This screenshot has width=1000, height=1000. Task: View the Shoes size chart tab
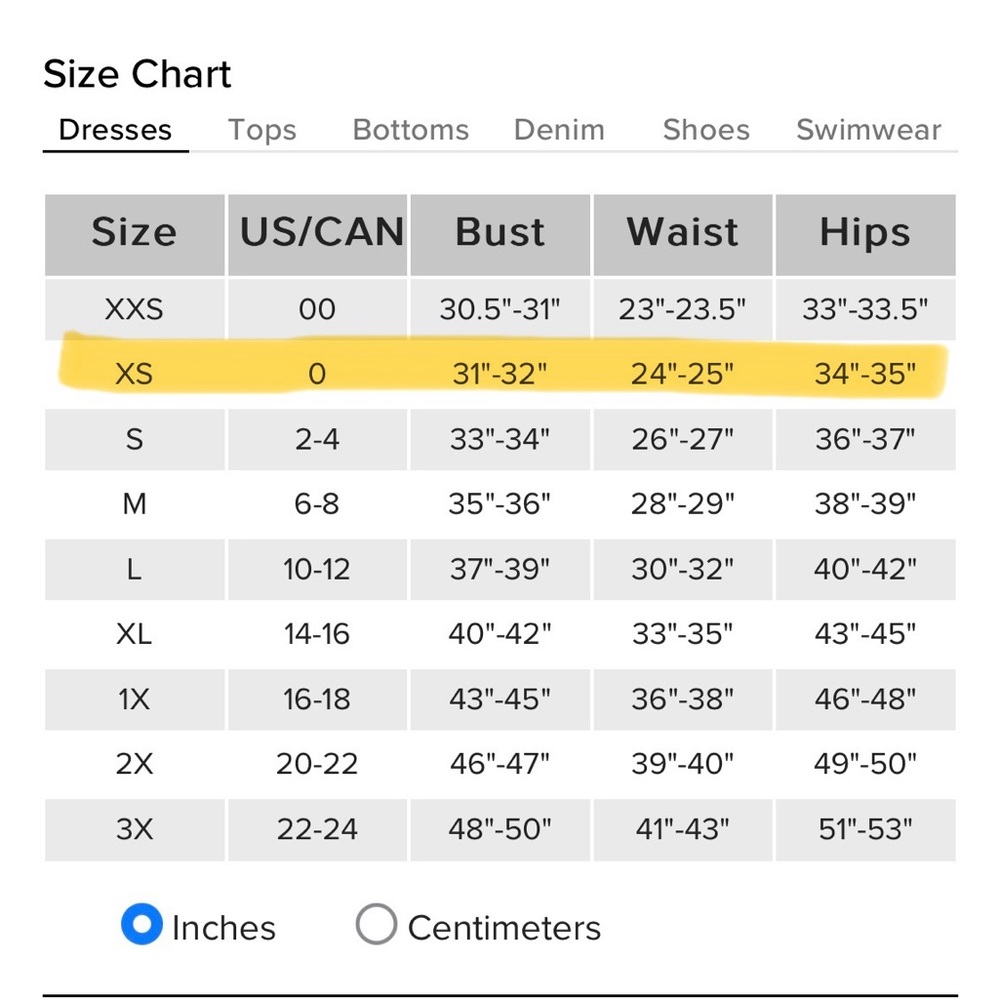(x=706, y=130)
